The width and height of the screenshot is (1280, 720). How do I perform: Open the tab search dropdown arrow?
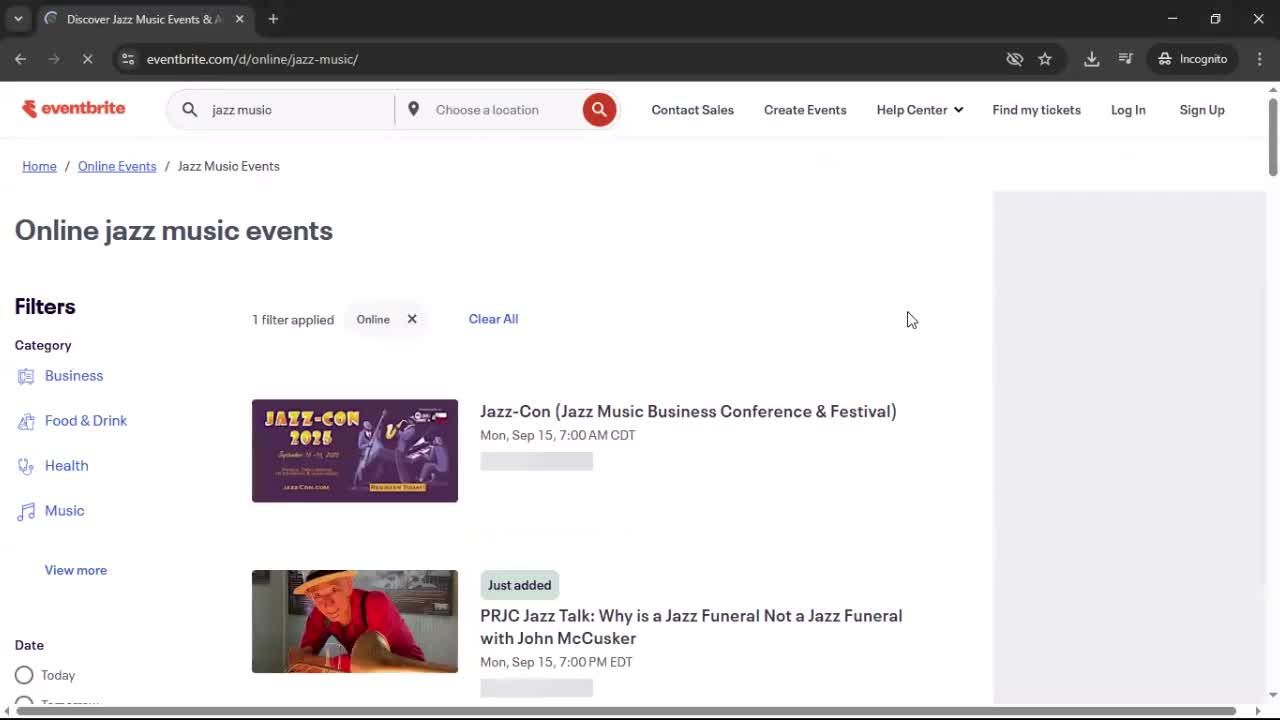(x=18, y=19)
